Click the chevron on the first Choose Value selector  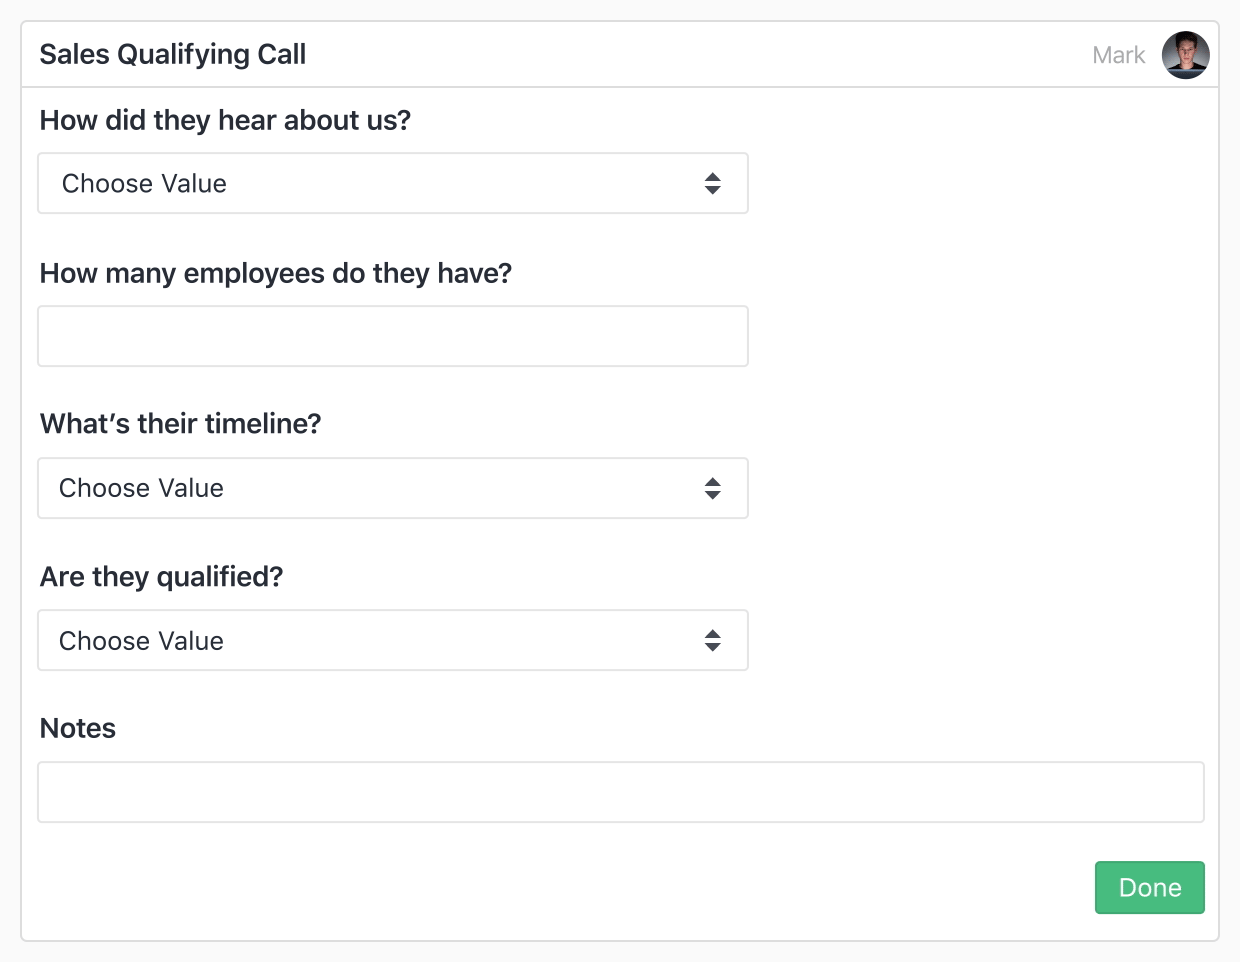[713, 183]
